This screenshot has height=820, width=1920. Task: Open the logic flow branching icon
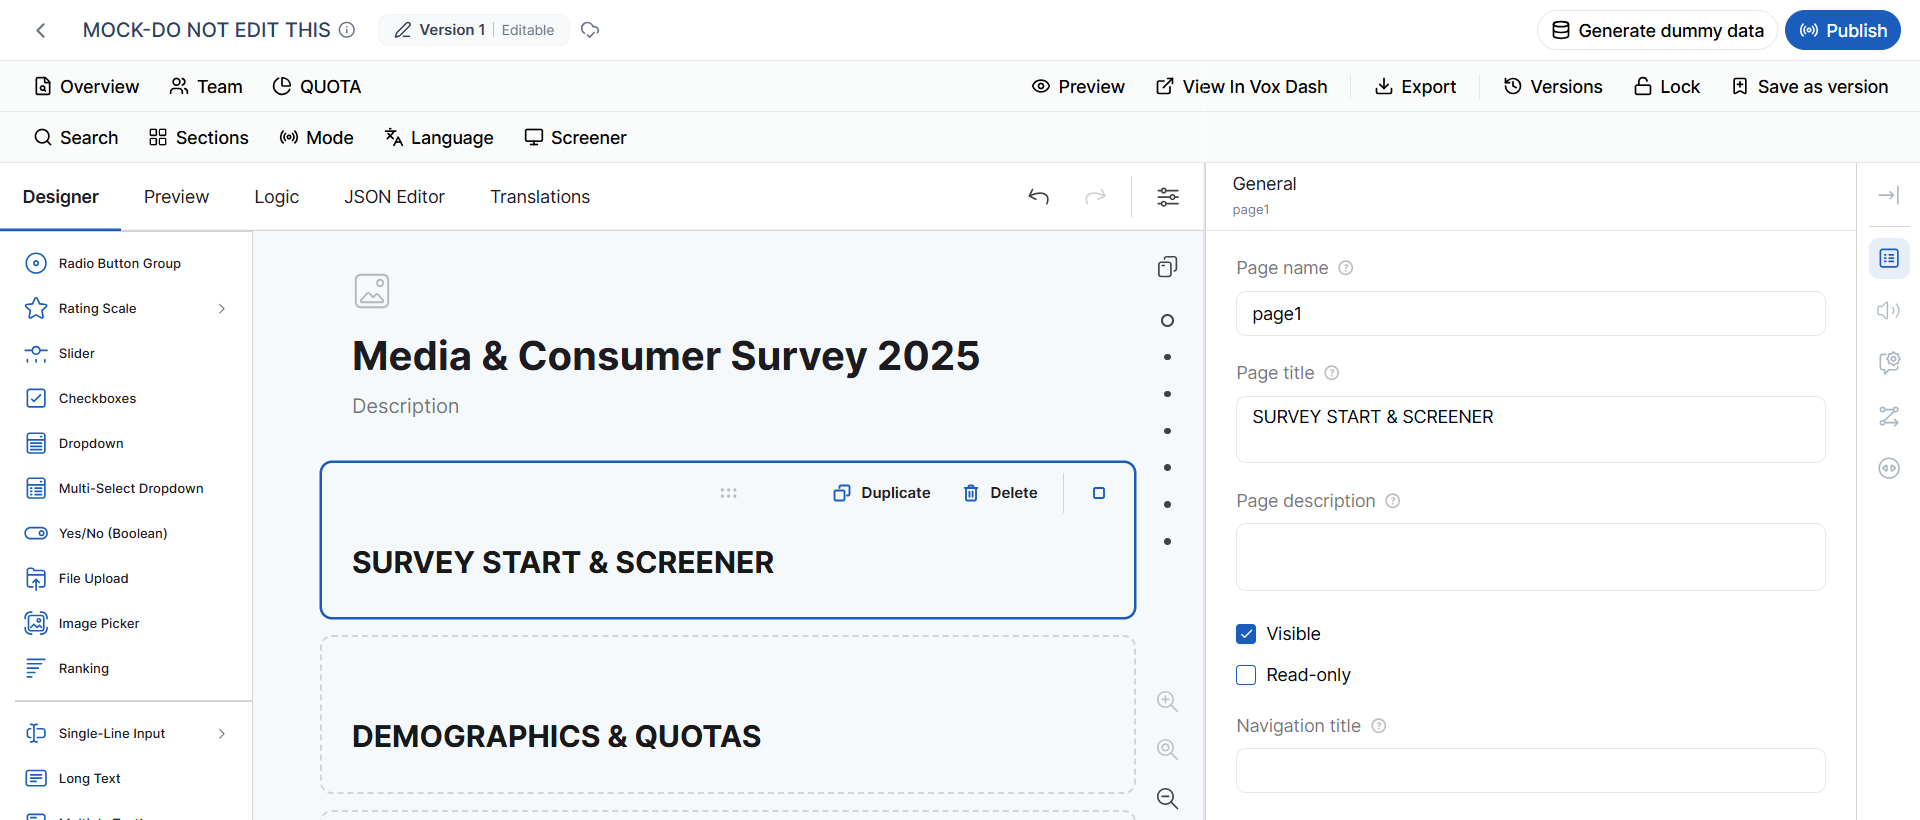pos(1889,416)
